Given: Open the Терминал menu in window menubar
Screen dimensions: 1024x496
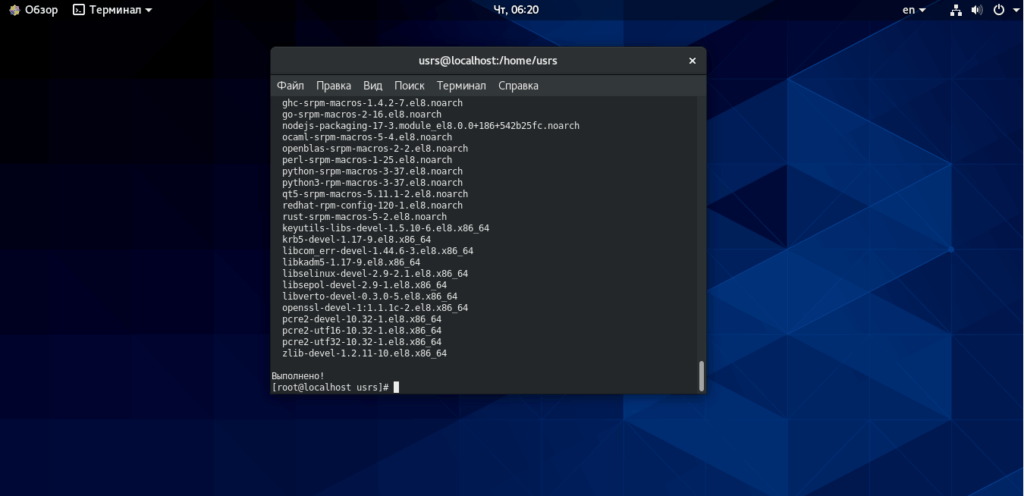Looking at the screenshot, I should [x=461, y=85].
